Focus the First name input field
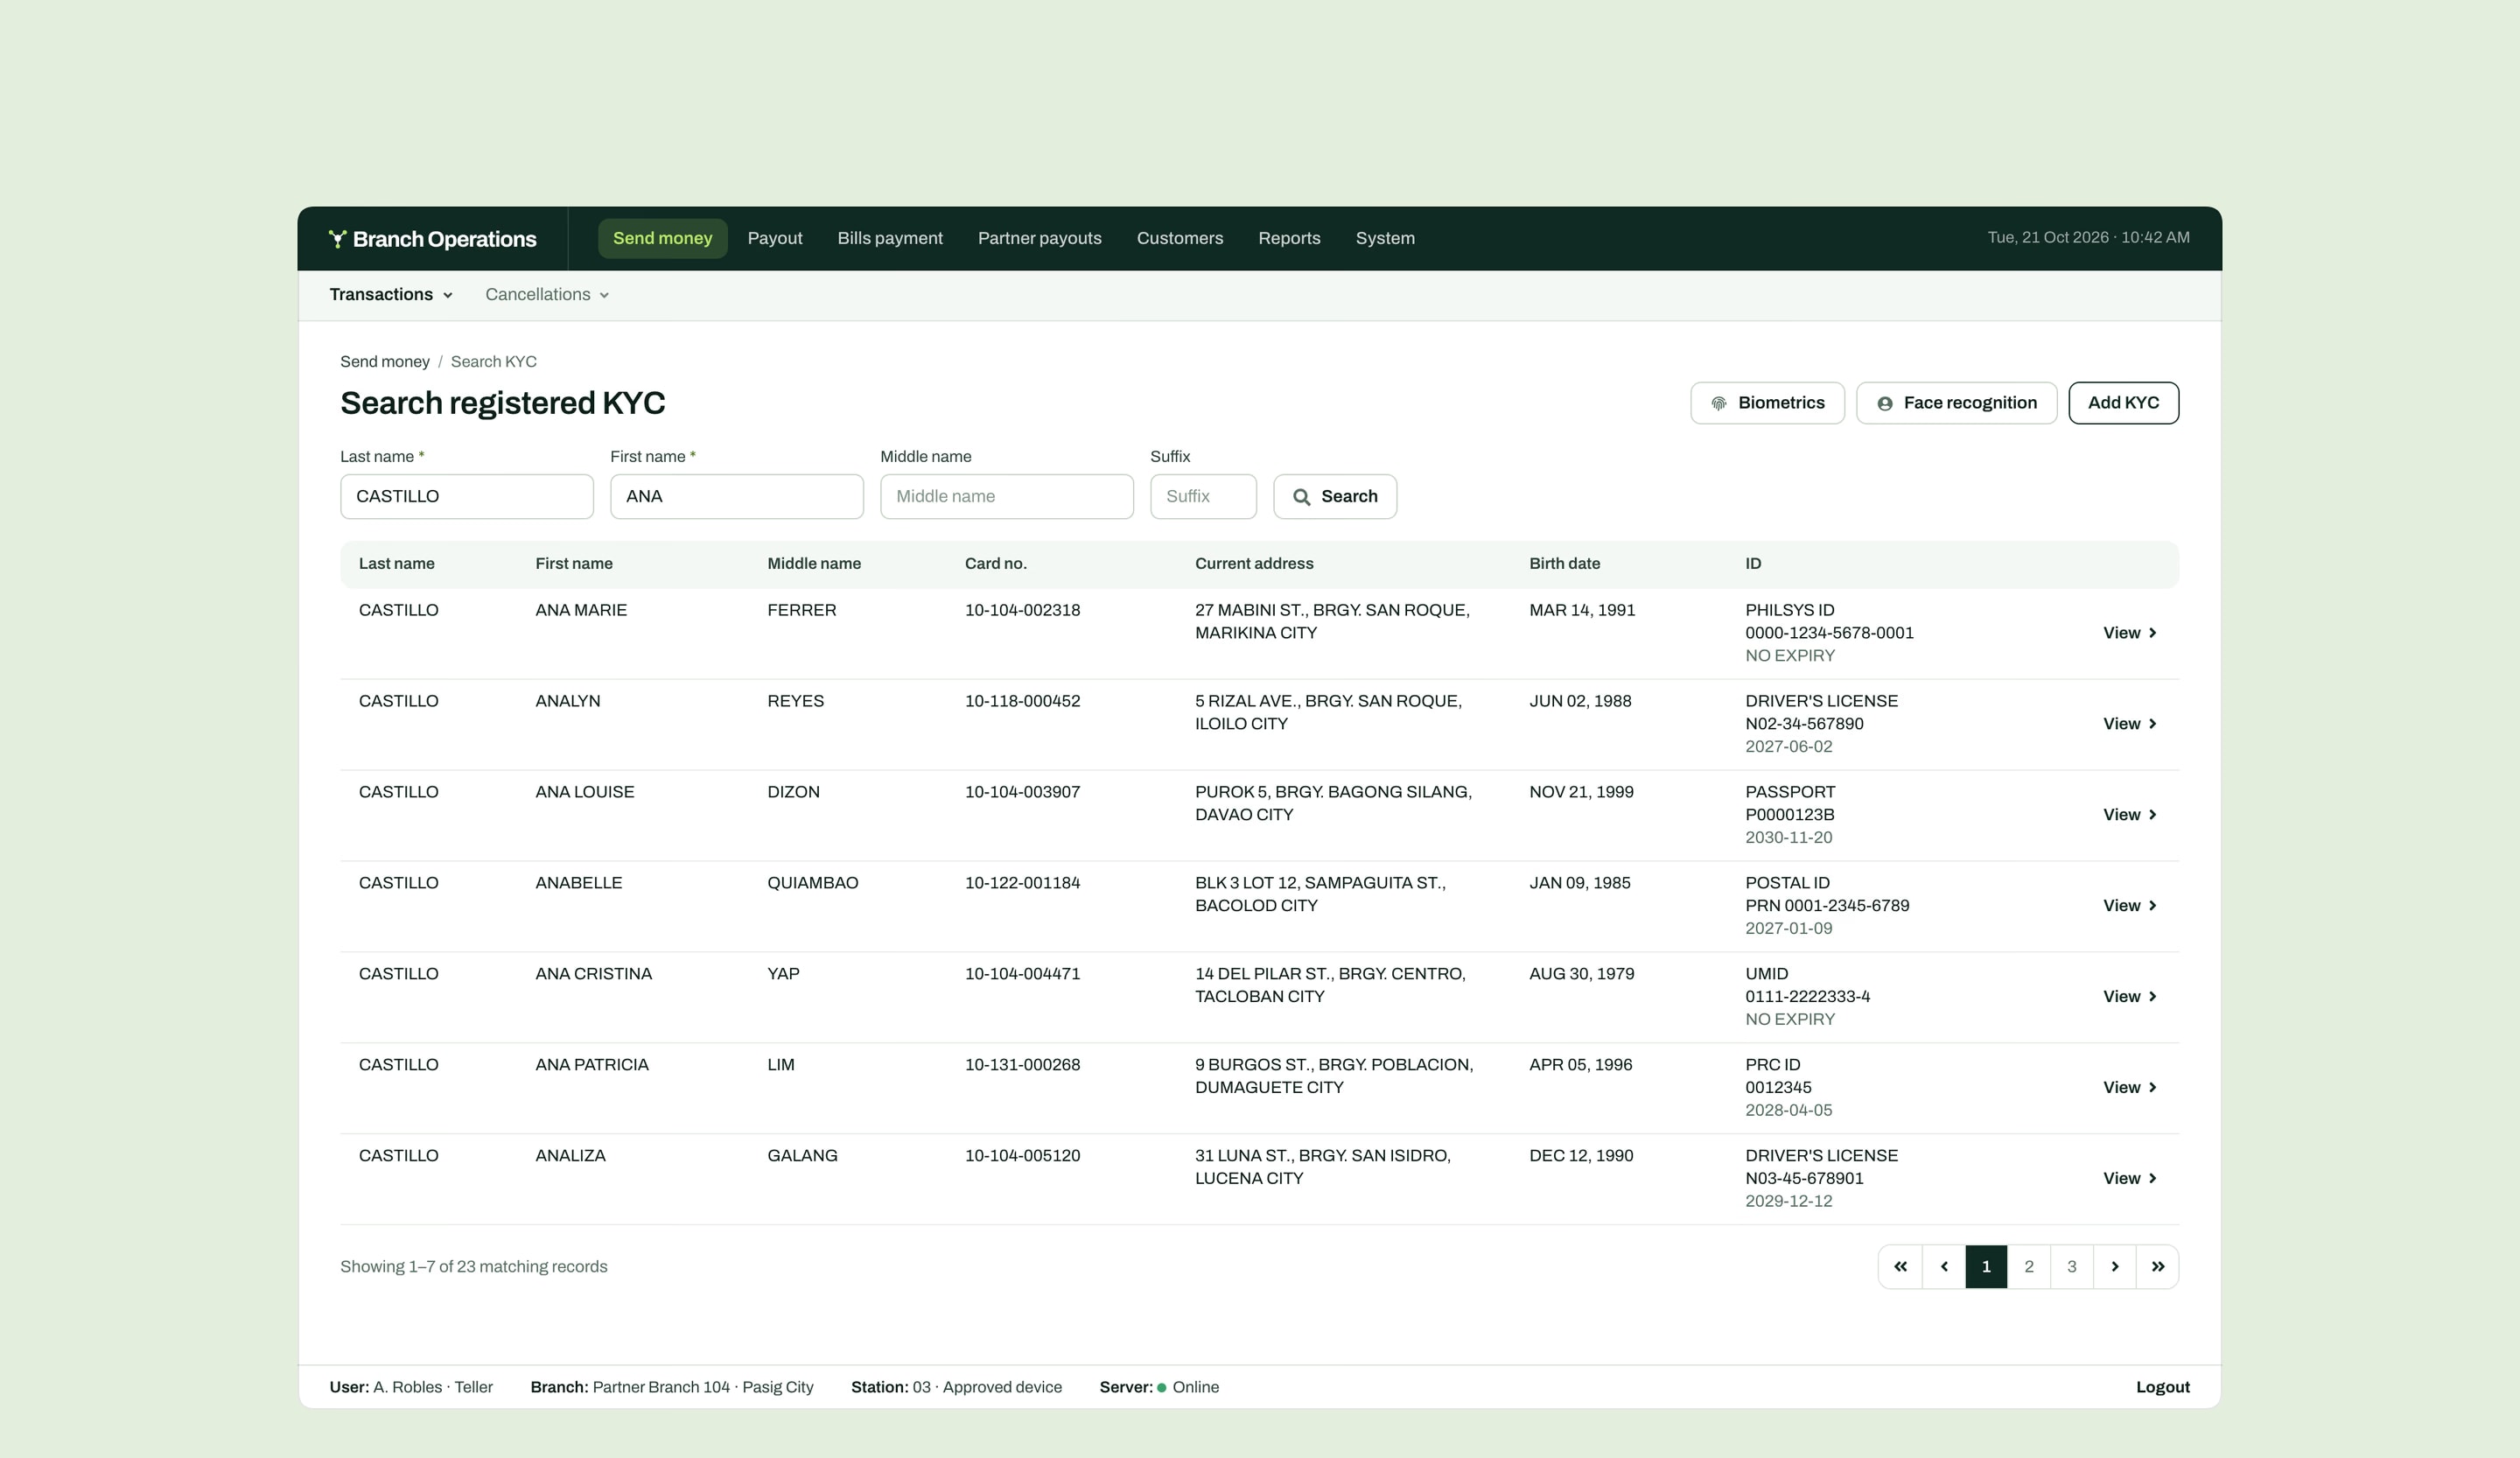Image resolution: width=2520 pixels, height=1458 pixels. point(737,496)
